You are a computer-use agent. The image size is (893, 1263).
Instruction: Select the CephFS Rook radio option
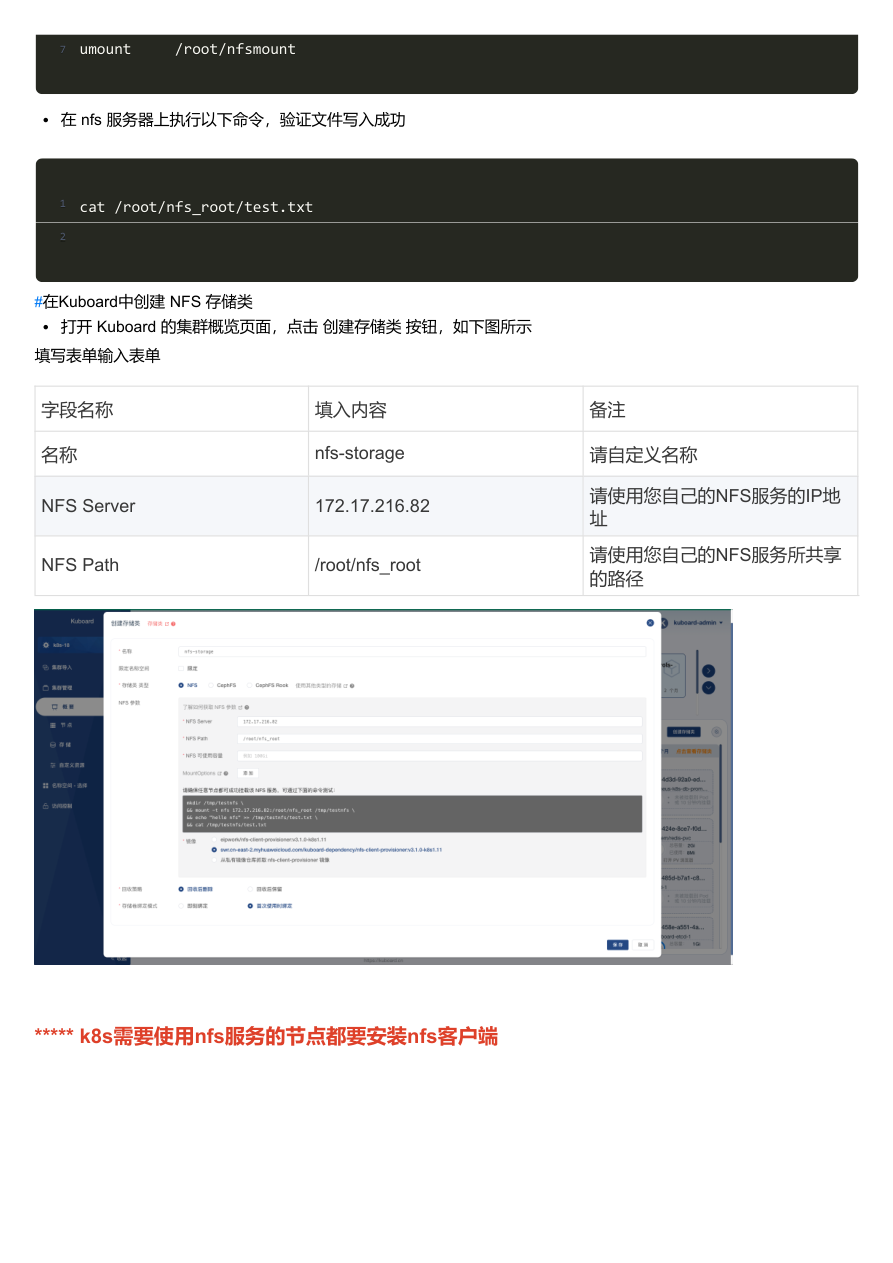click(249, 685)
